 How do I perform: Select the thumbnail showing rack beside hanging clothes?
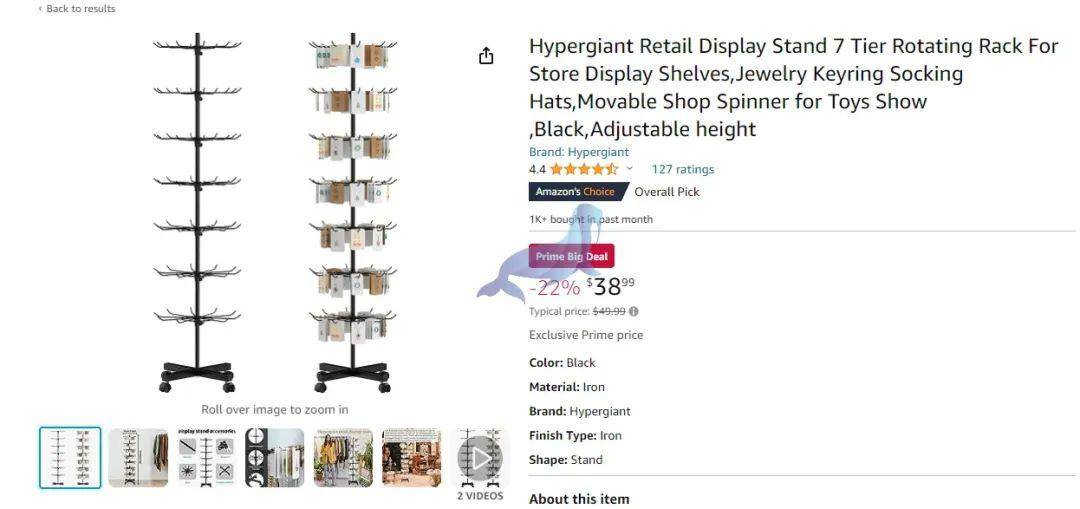point(139,458)
